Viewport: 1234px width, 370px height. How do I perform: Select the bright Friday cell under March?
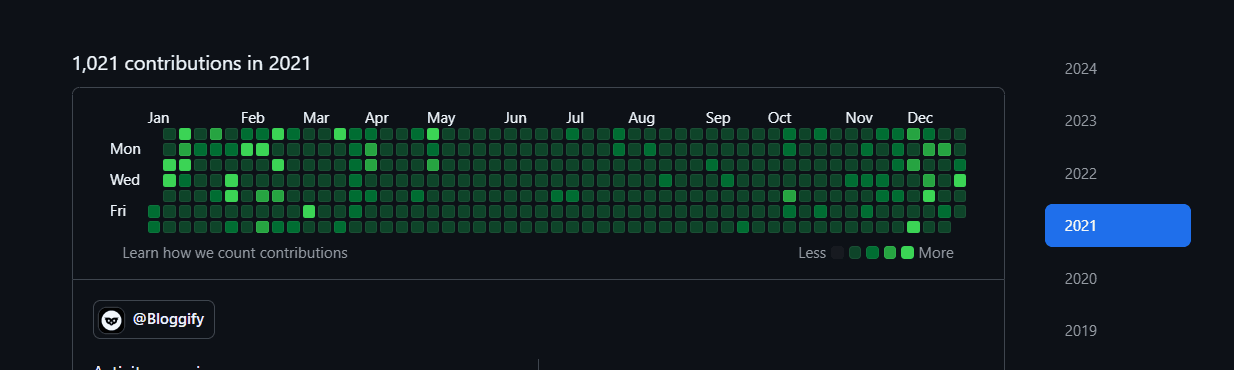pyautogui.click(x=309, y=211)
